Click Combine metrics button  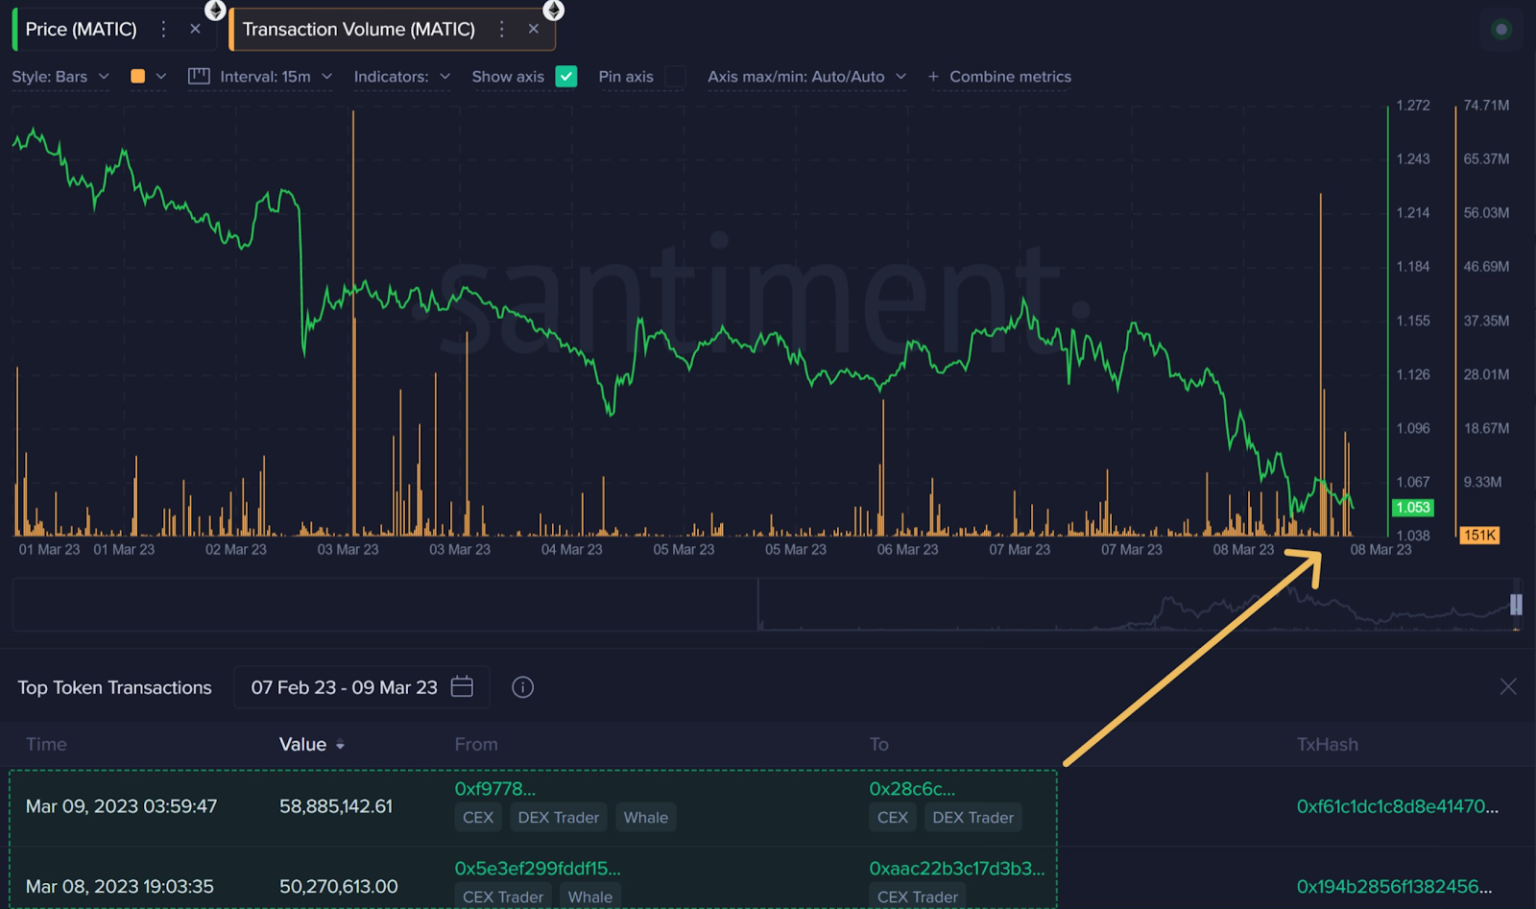click(x=999, y=76)
